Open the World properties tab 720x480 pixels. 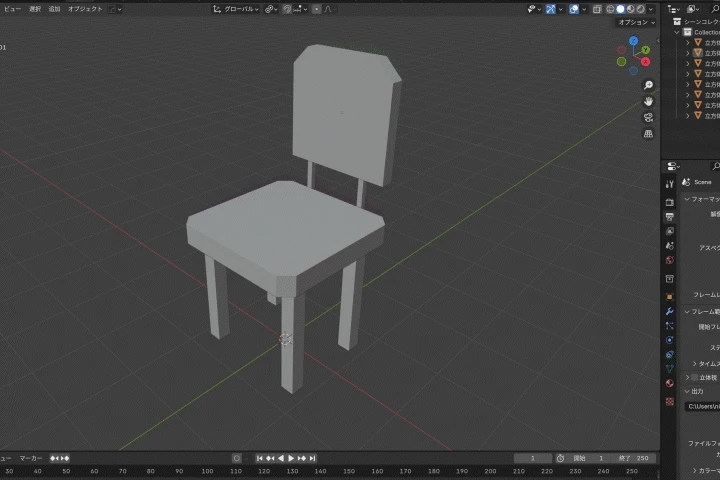click(x=669, y=260)
